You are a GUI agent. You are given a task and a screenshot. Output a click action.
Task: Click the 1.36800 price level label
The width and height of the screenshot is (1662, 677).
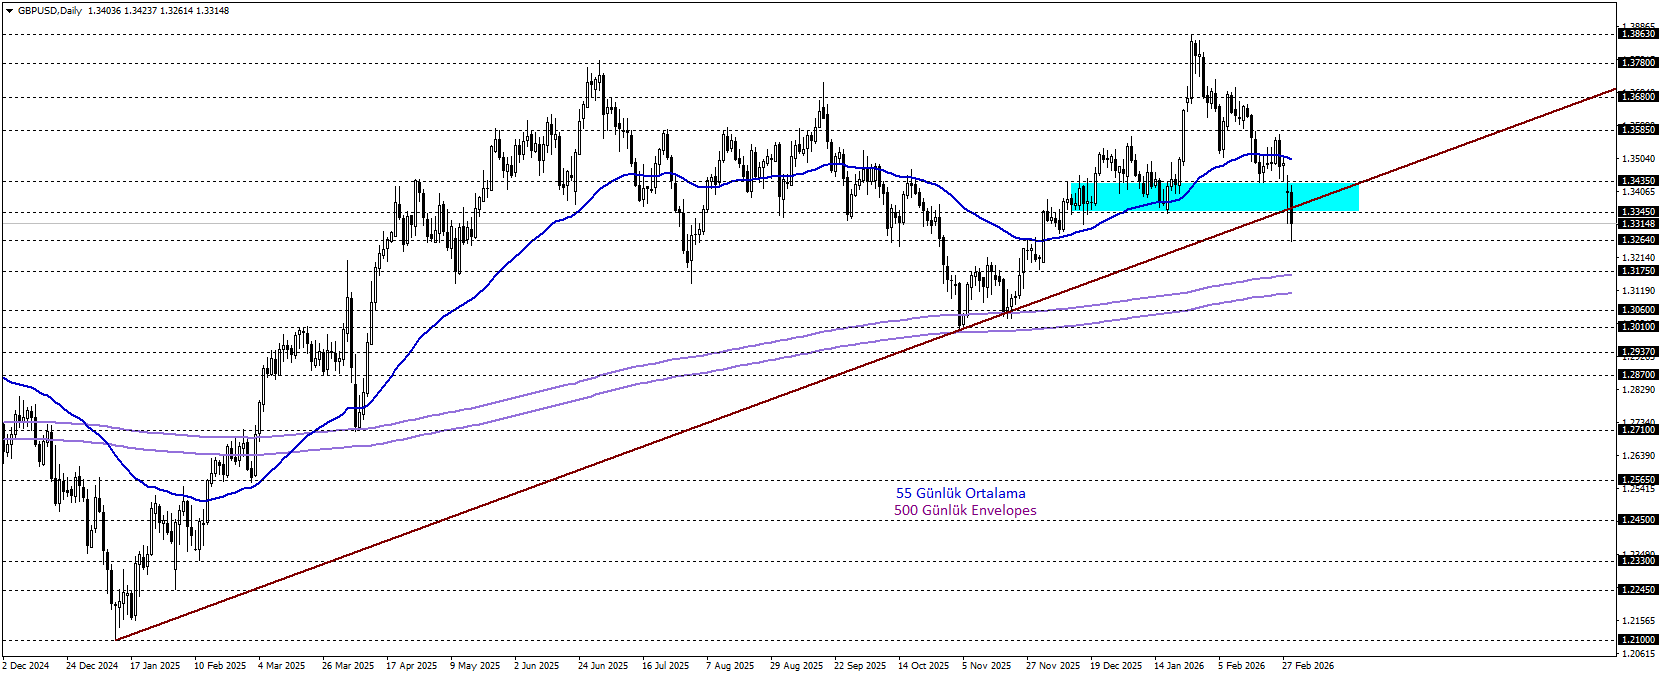click(x=1638, y=97)
